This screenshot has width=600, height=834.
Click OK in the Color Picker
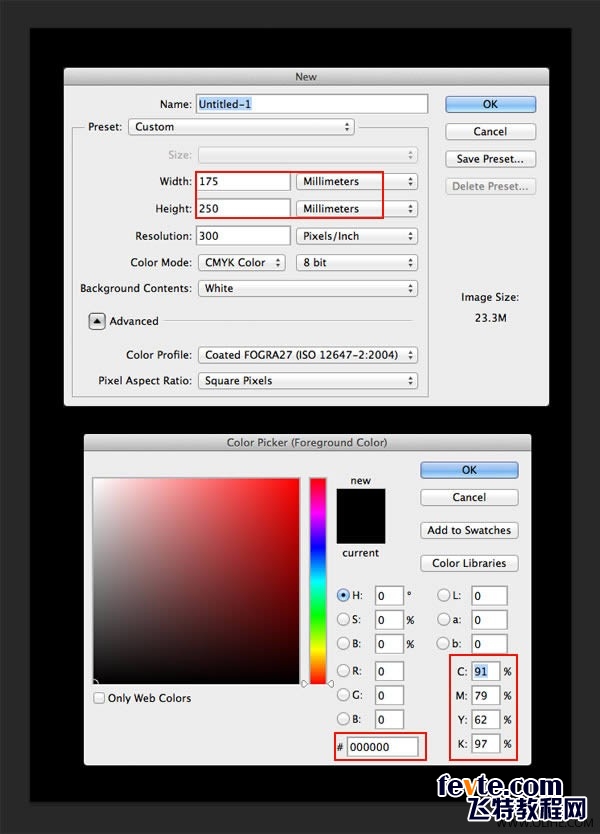(469, 470)
